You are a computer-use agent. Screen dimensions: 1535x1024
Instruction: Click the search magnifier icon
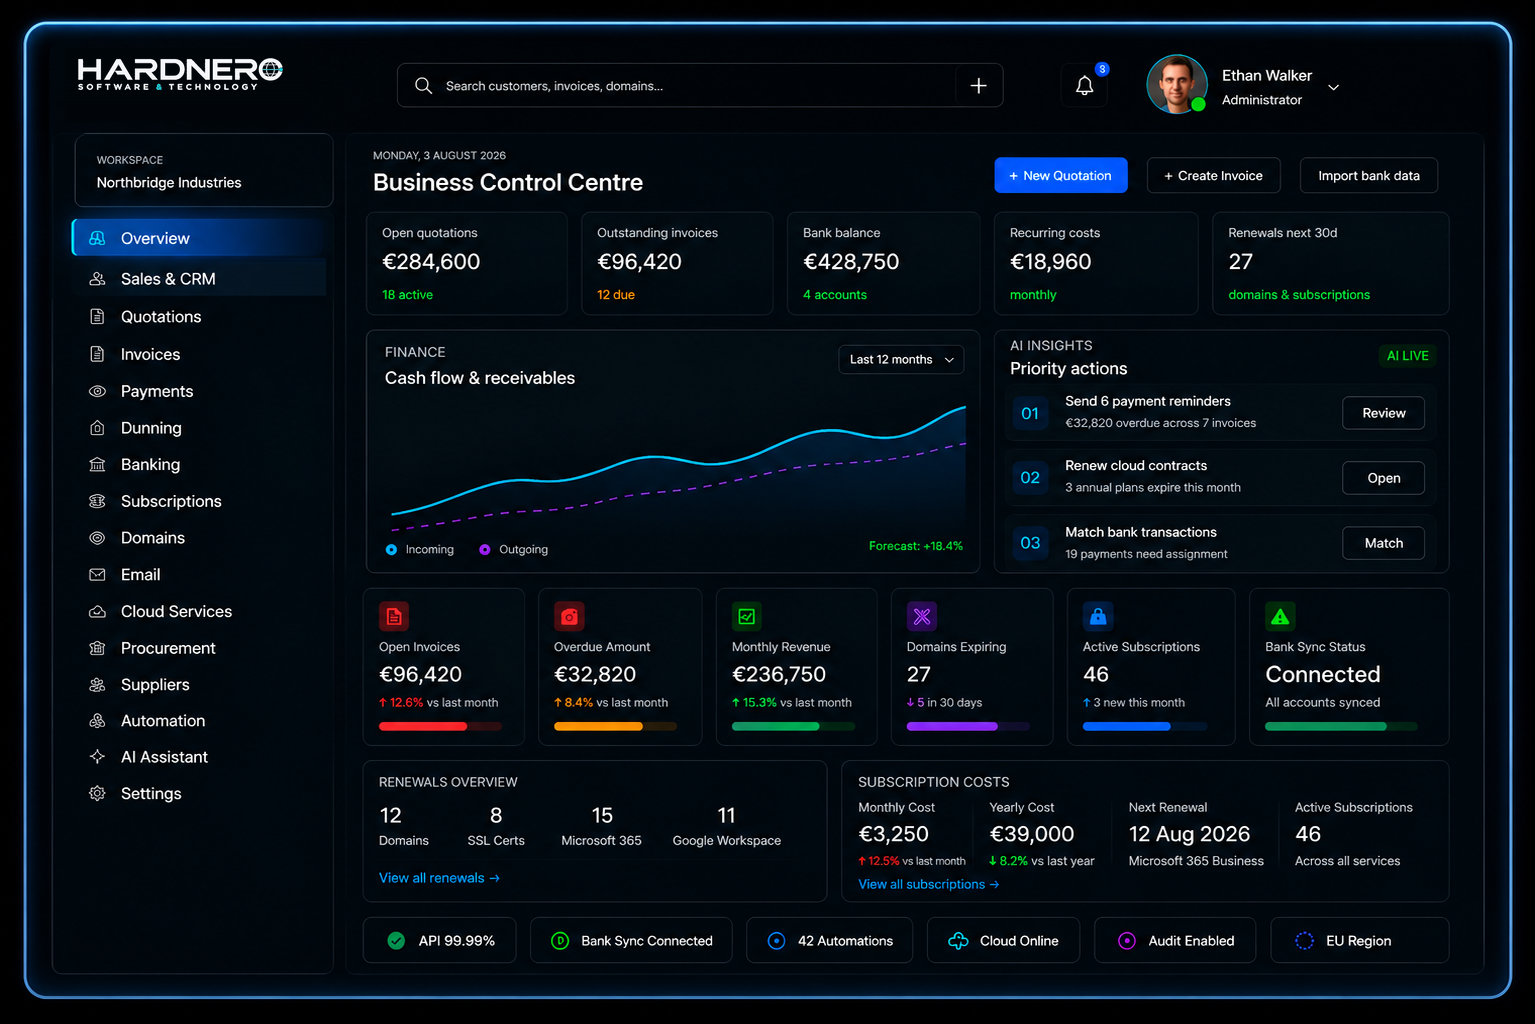423,86
